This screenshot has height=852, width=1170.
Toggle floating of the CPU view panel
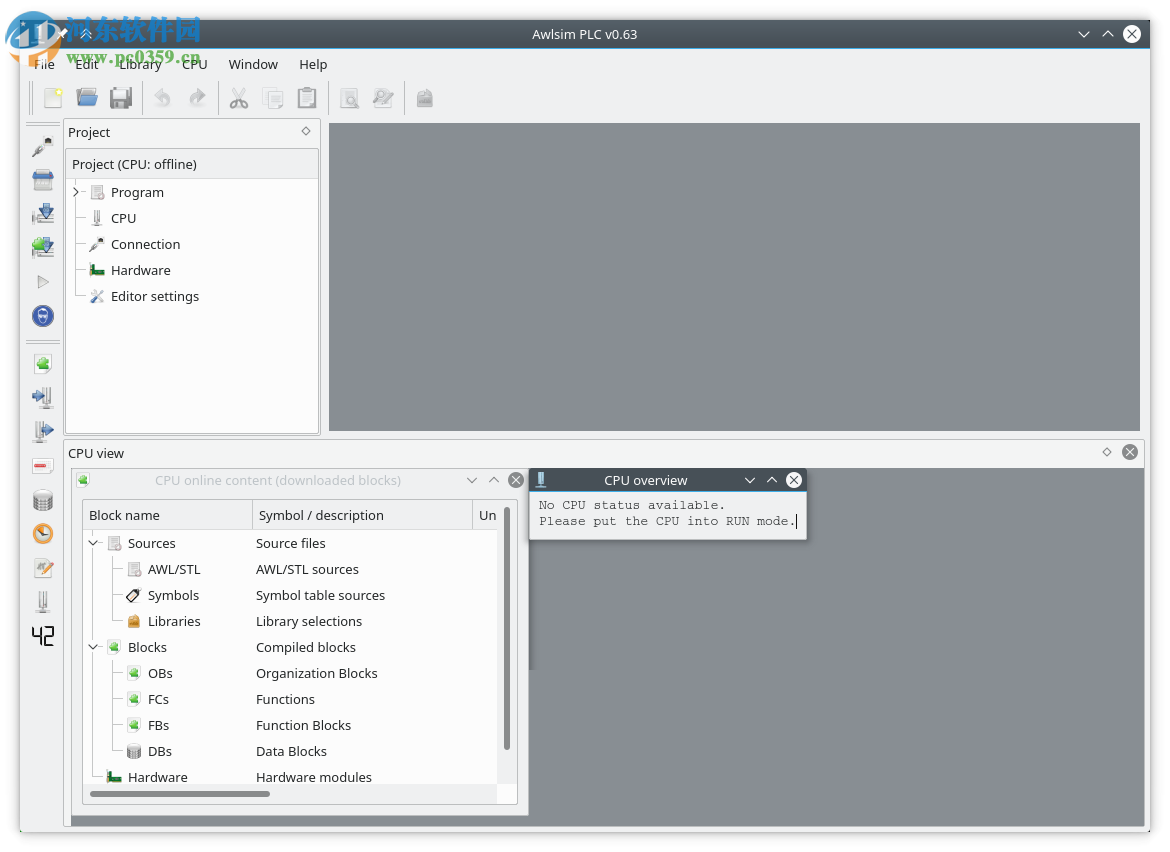(x=1107, y=452)
